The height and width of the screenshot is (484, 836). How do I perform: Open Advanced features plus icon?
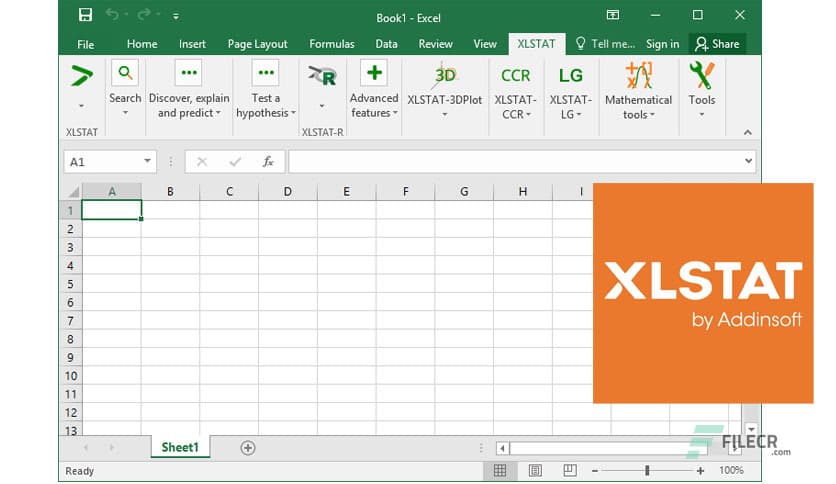tap(374, 72)
